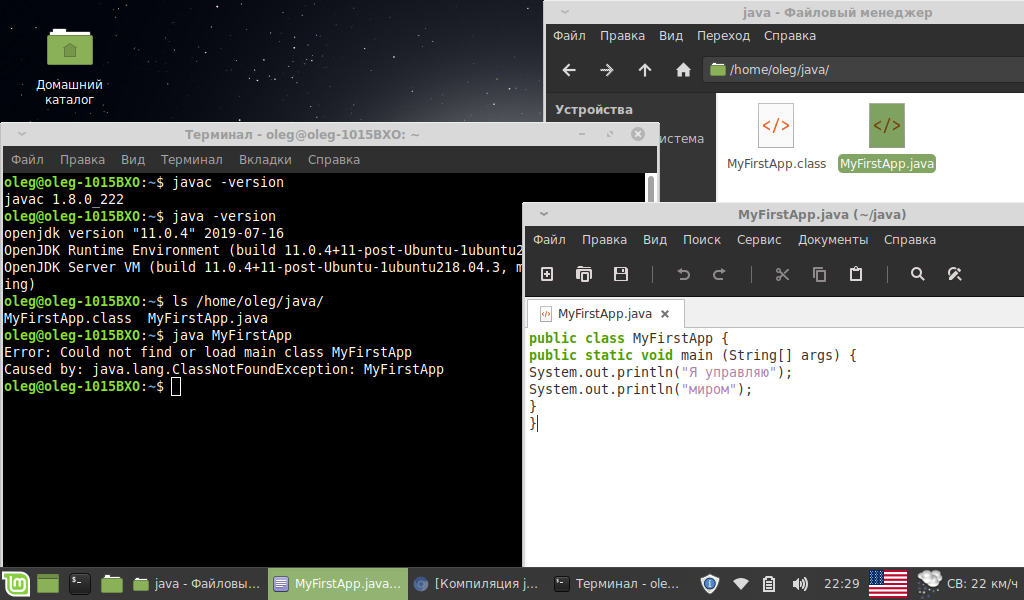1024x600 pixels.
Task: Go to home folder in file manager
Action: [x=683, y=70]
